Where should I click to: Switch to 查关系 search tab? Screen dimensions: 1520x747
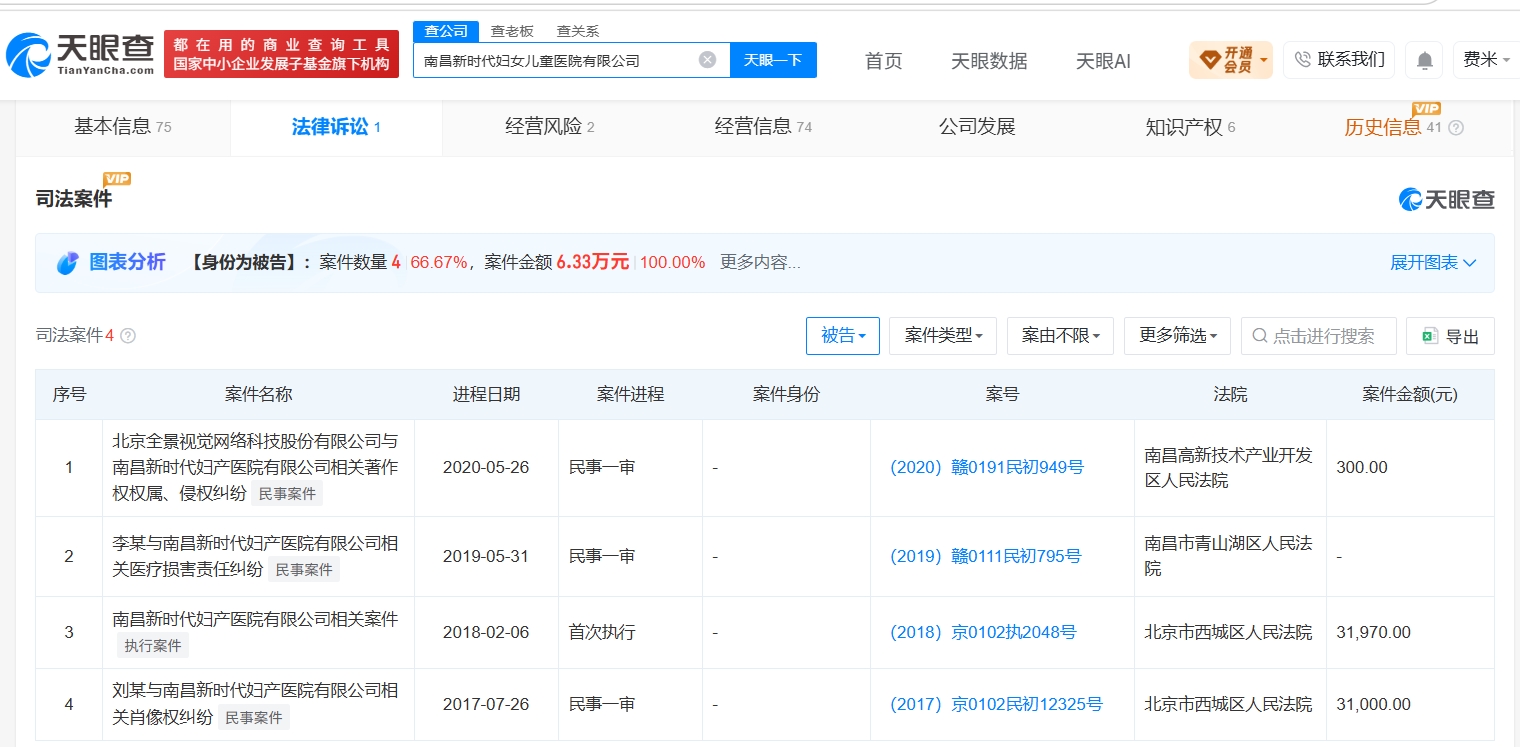[578, 31]
